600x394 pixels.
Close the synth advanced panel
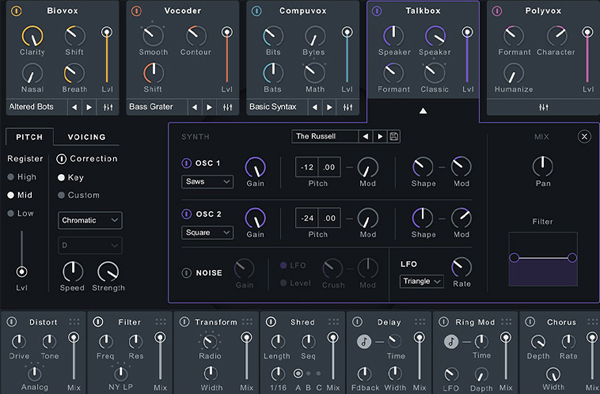pos(584,137)
